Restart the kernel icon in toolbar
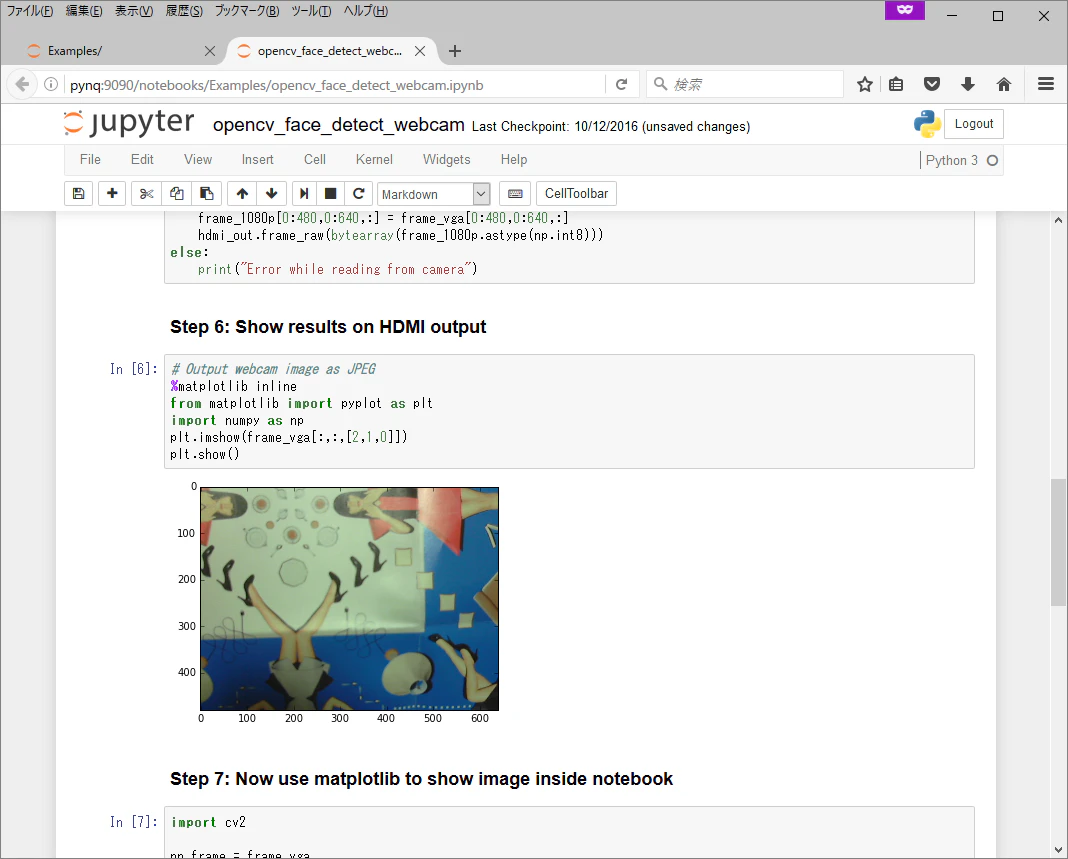 tap(358, 193)
